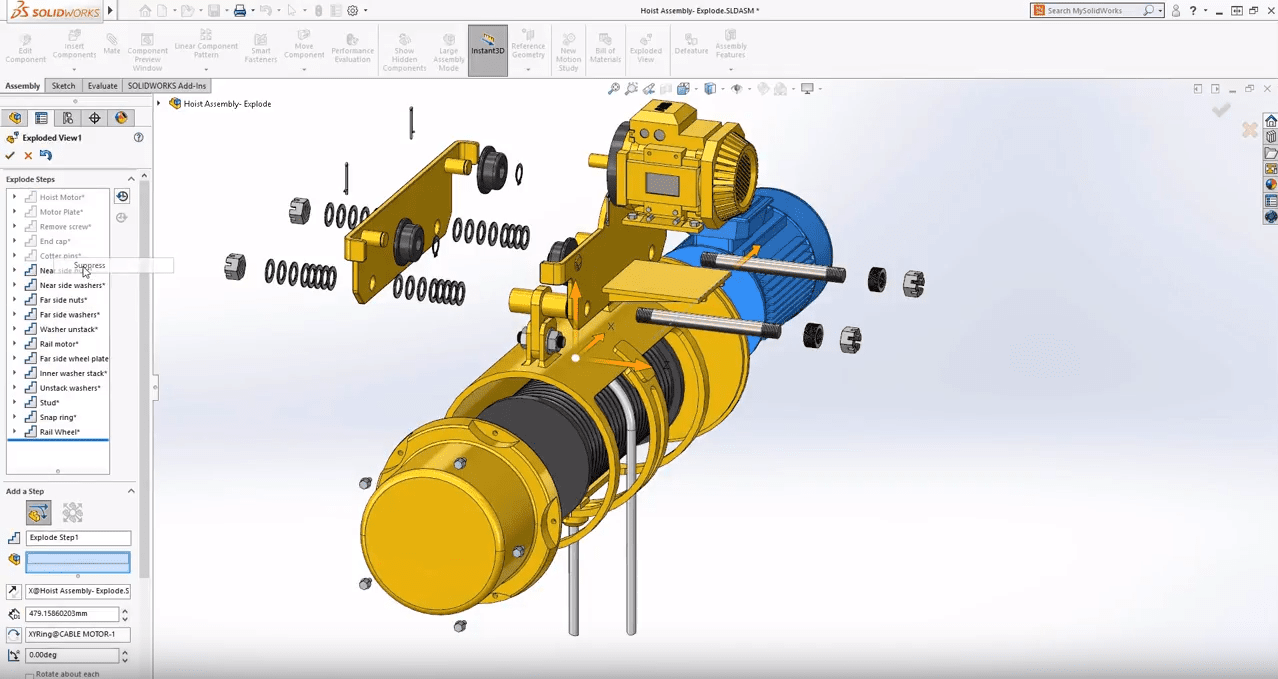This screenshot has height=679, width=1278.
Task: Switch to the SOLIDWORKS Add-Ins tab
Action: 167,86
